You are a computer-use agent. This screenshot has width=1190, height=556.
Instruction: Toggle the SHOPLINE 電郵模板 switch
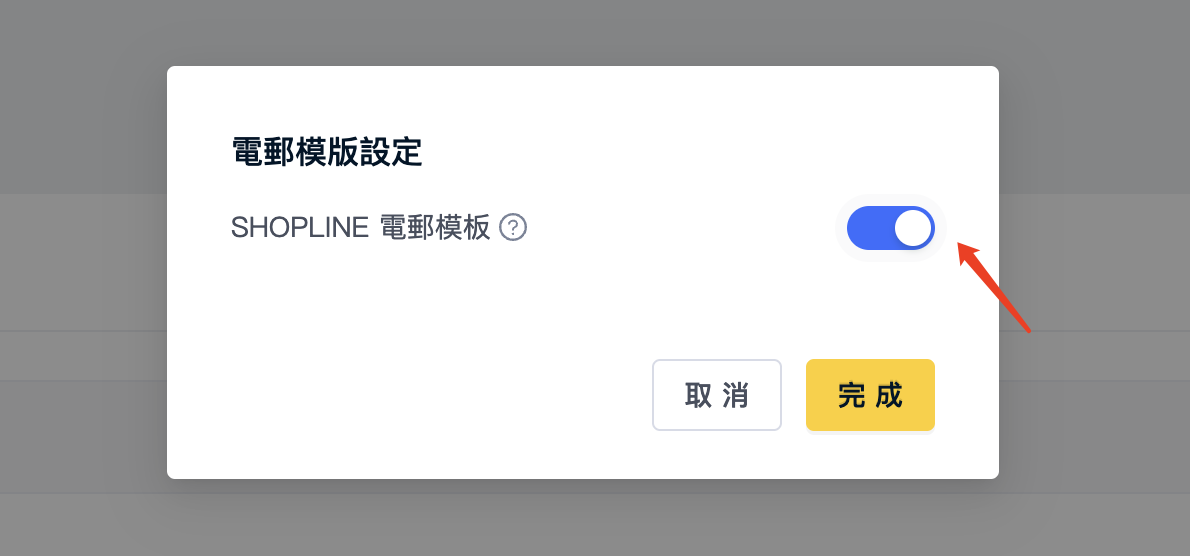tap(890, 228)
